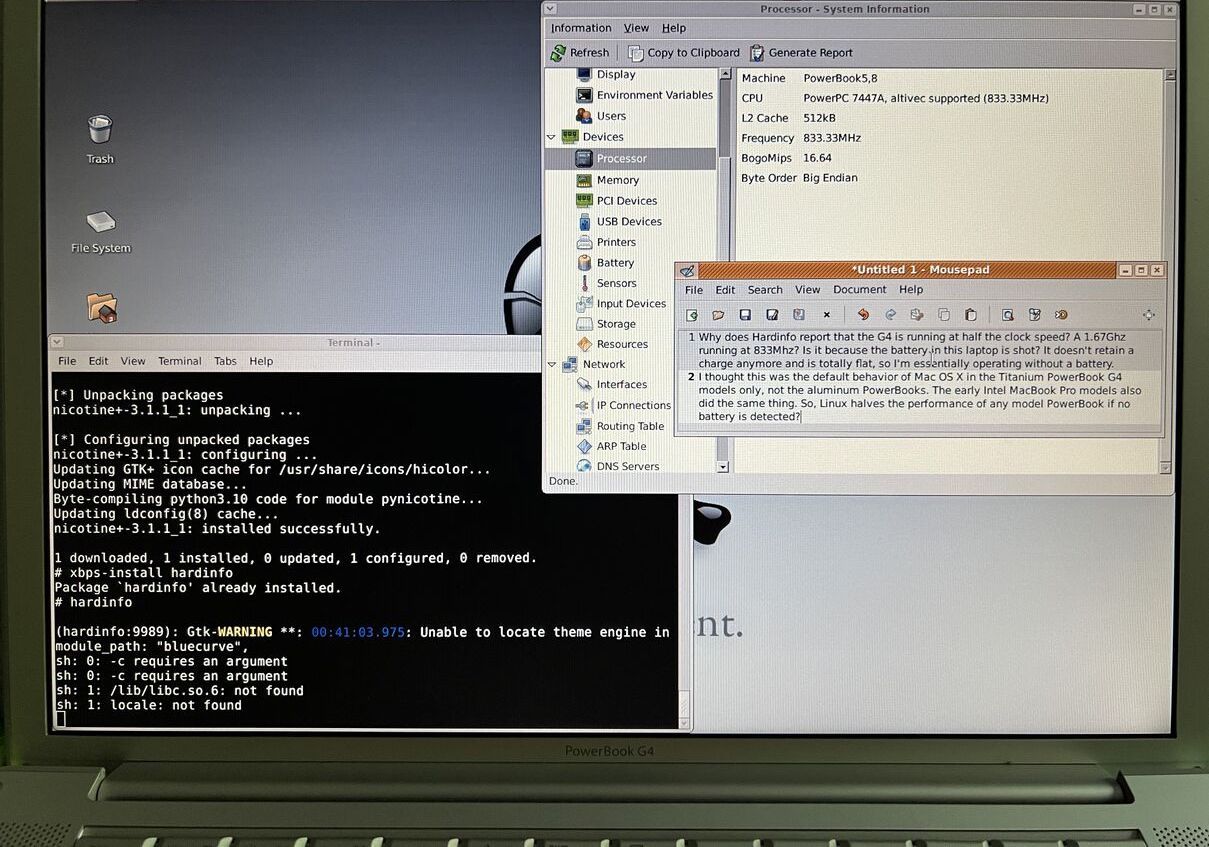
Task: Collapse the Devices tree category
Action: tap(551, 137)
